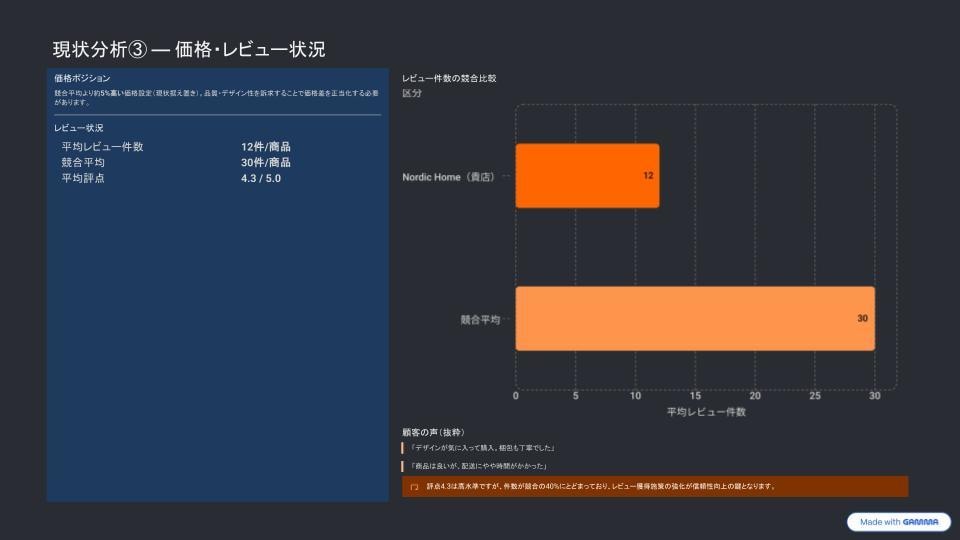
Task: Select quote about デザインが気に入って購入
Action: 482,448
